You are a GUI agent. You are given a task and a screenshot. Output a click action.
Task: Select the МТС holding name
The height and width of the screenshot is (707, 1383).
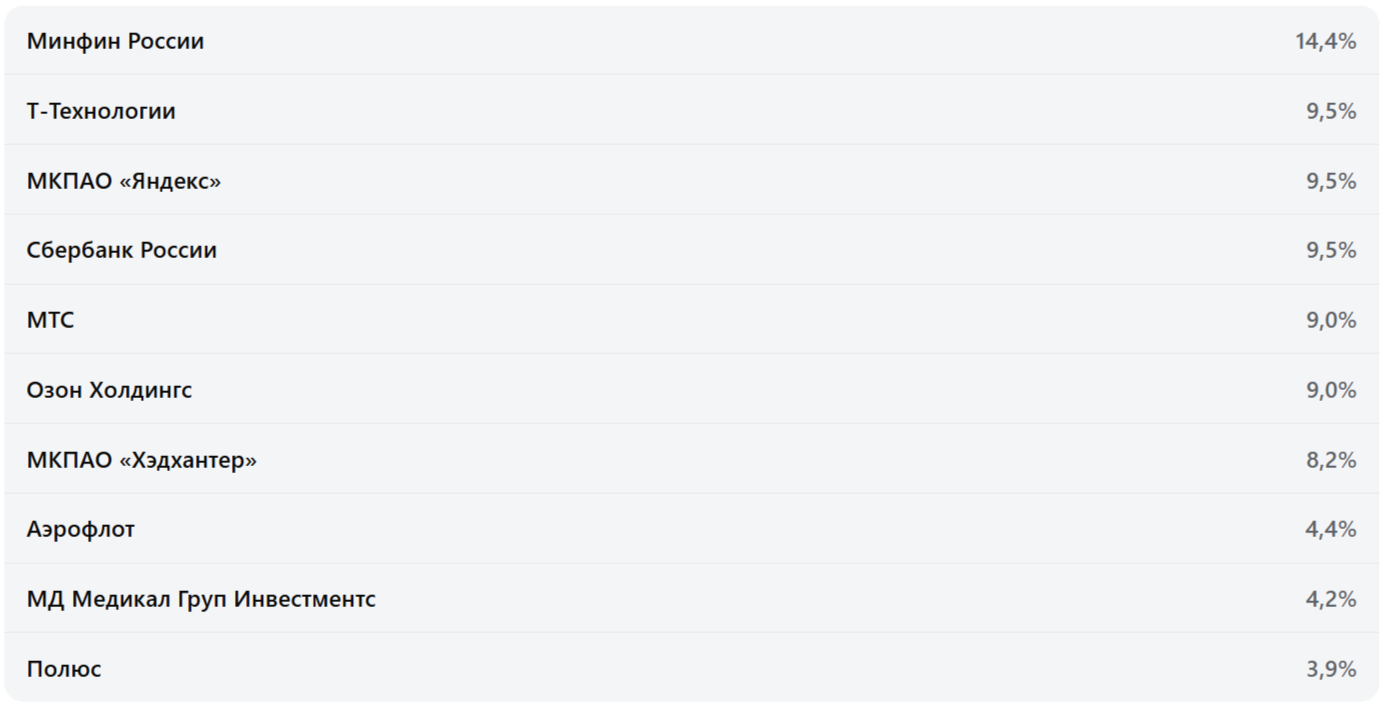(50, 320)
